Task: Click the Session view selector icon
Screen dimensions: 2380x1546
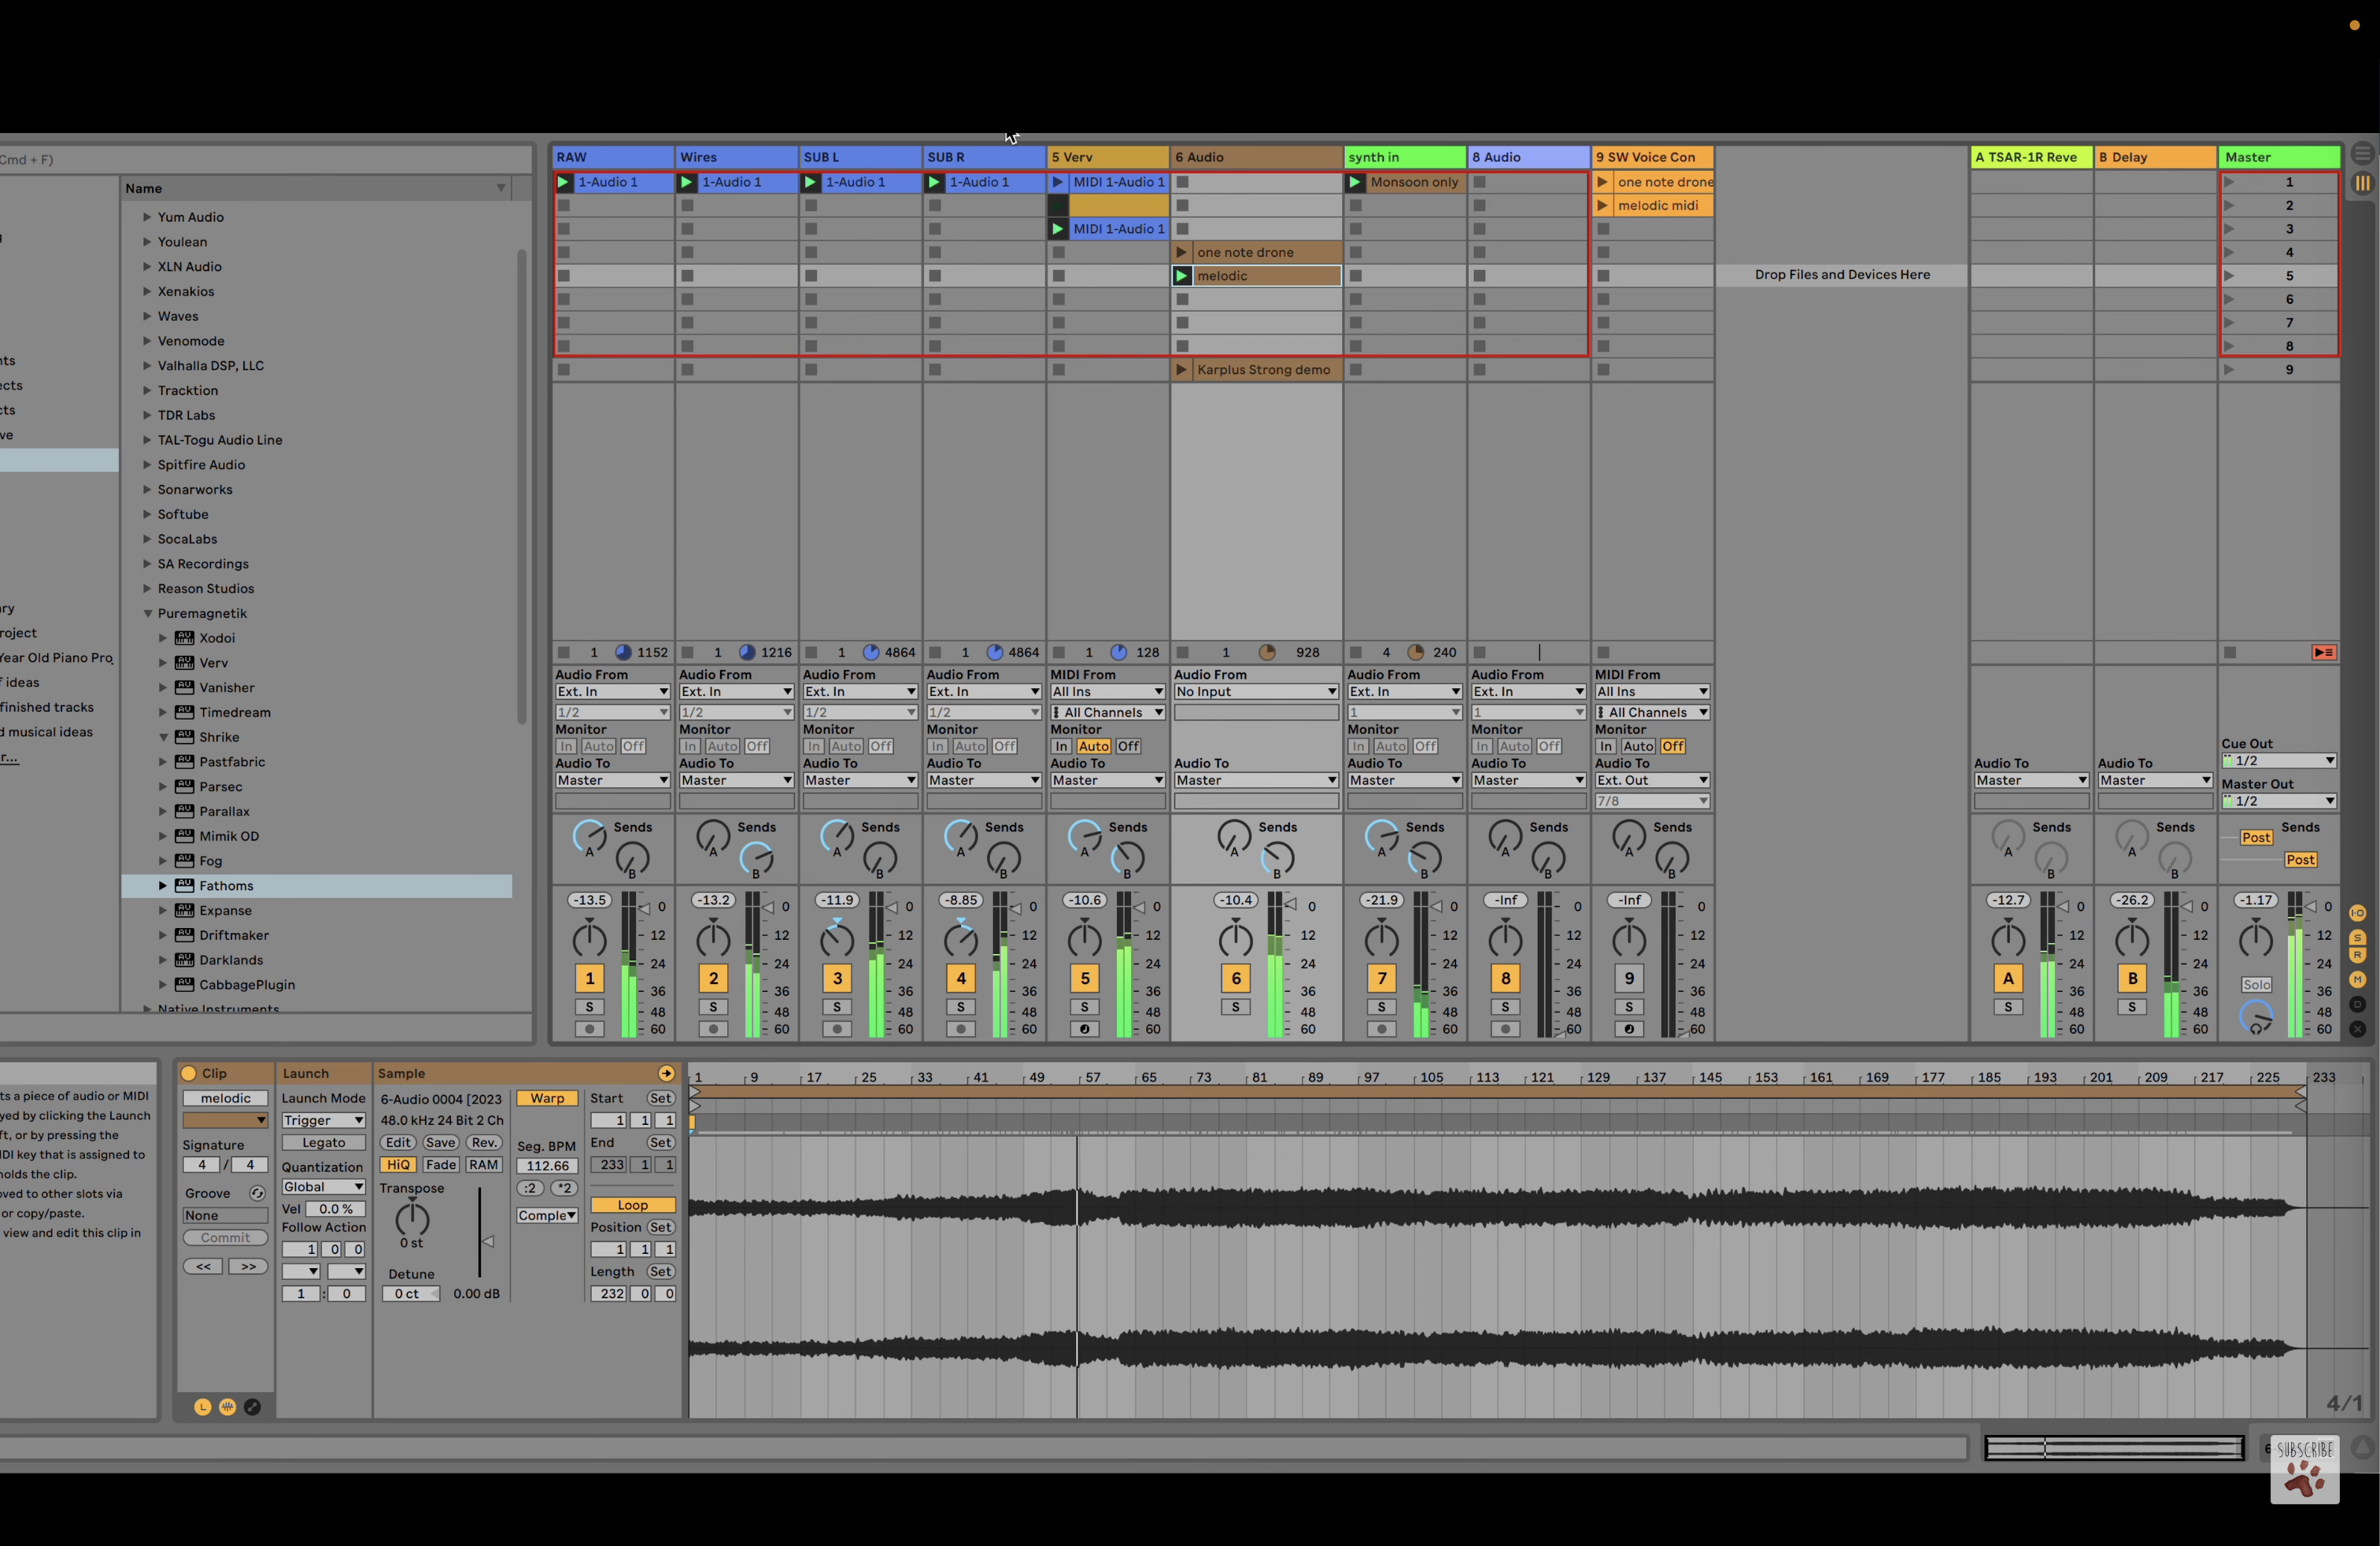Action: pos(2362,183)
